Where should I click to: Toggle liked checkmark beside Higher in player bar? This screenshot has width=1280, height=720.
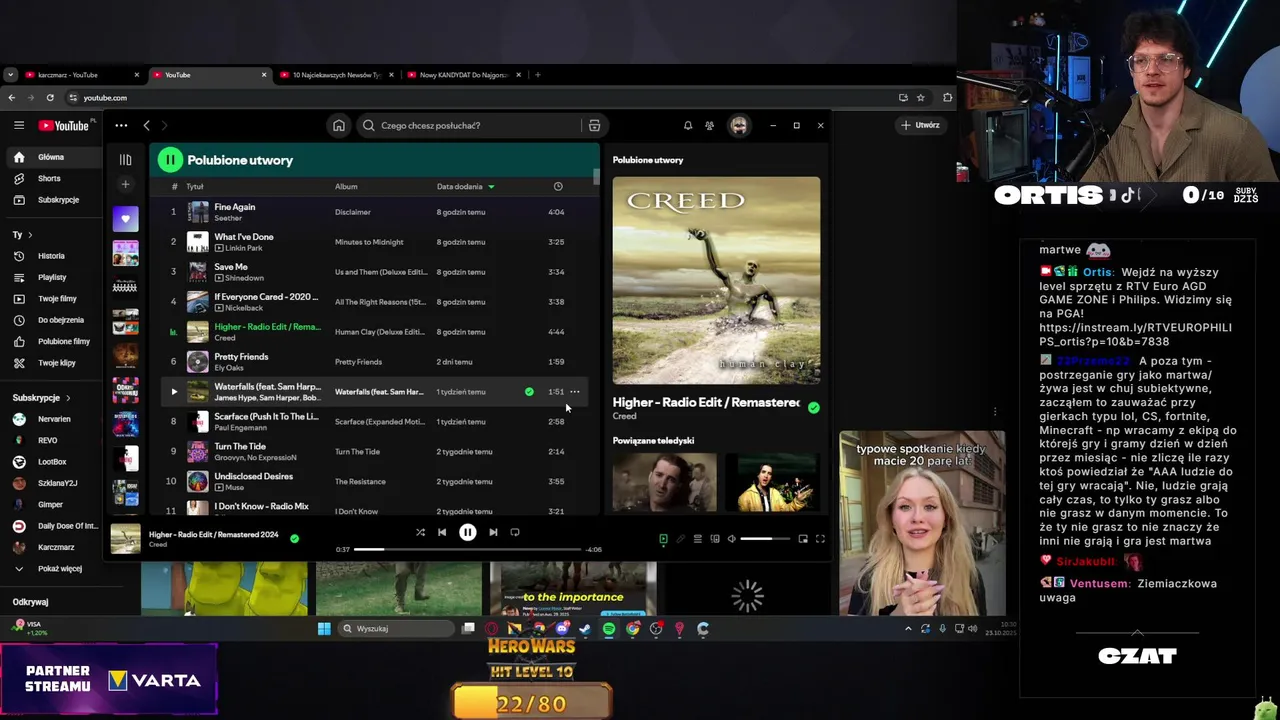(x=294, y=538)
